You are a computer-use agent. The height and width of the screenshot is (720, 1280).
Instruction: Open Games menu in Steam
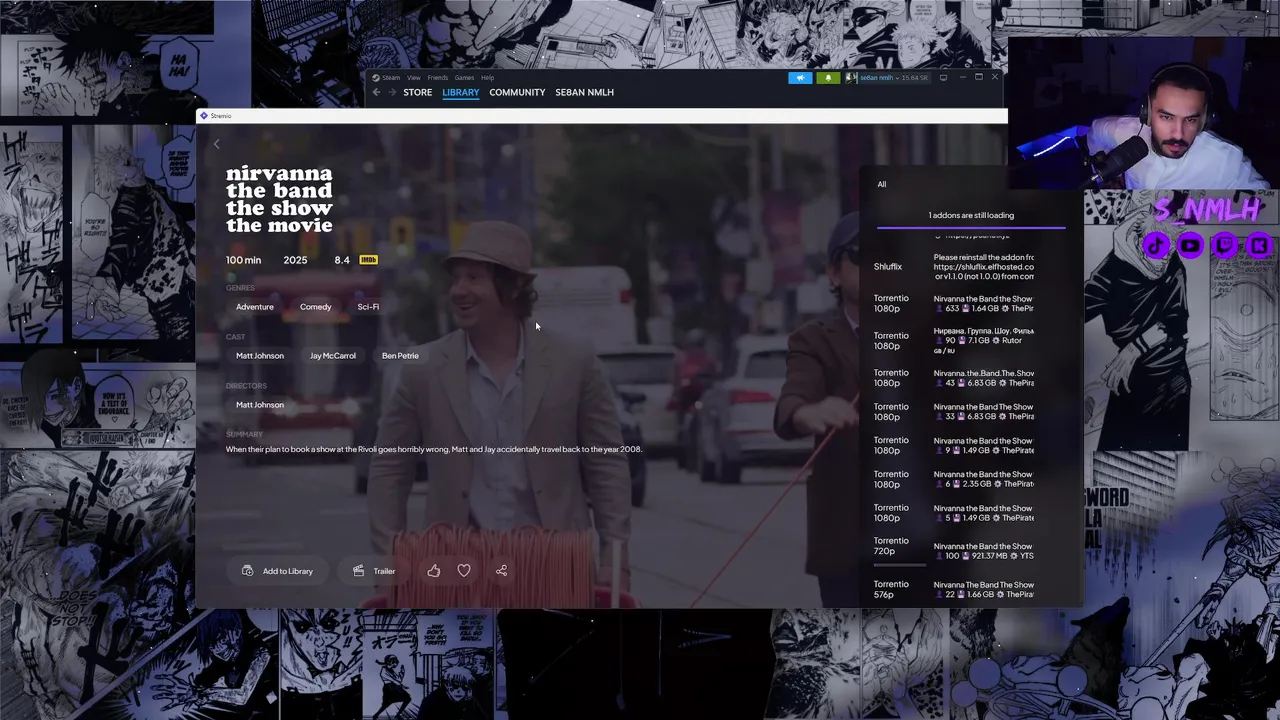(x=464, y=78)
